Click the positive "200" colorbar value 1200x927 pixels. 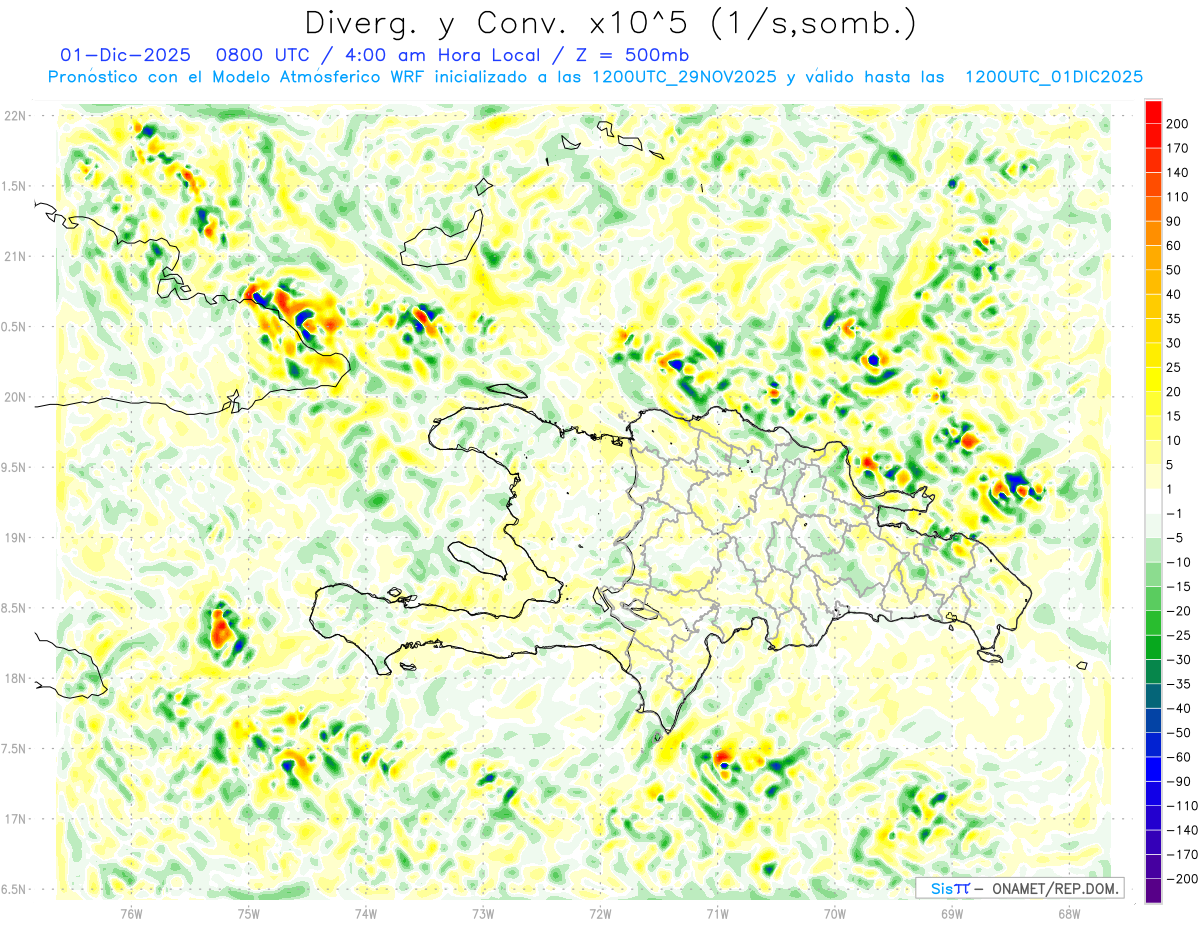1178,124
